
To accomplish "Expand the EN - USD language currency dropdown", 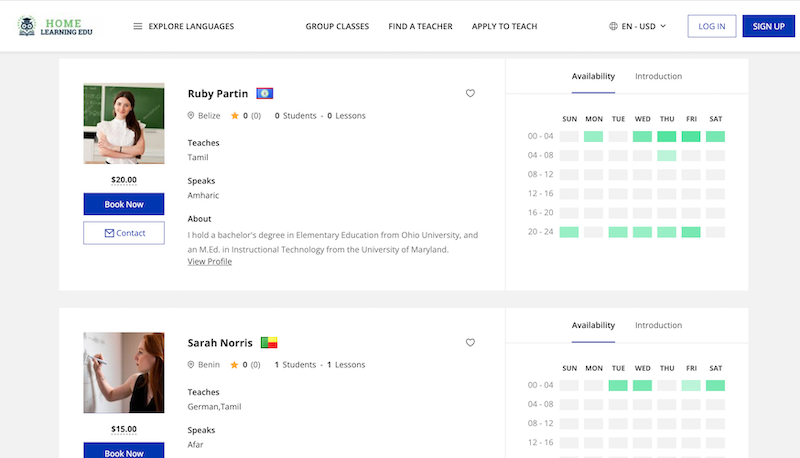I will coord(638,26).
